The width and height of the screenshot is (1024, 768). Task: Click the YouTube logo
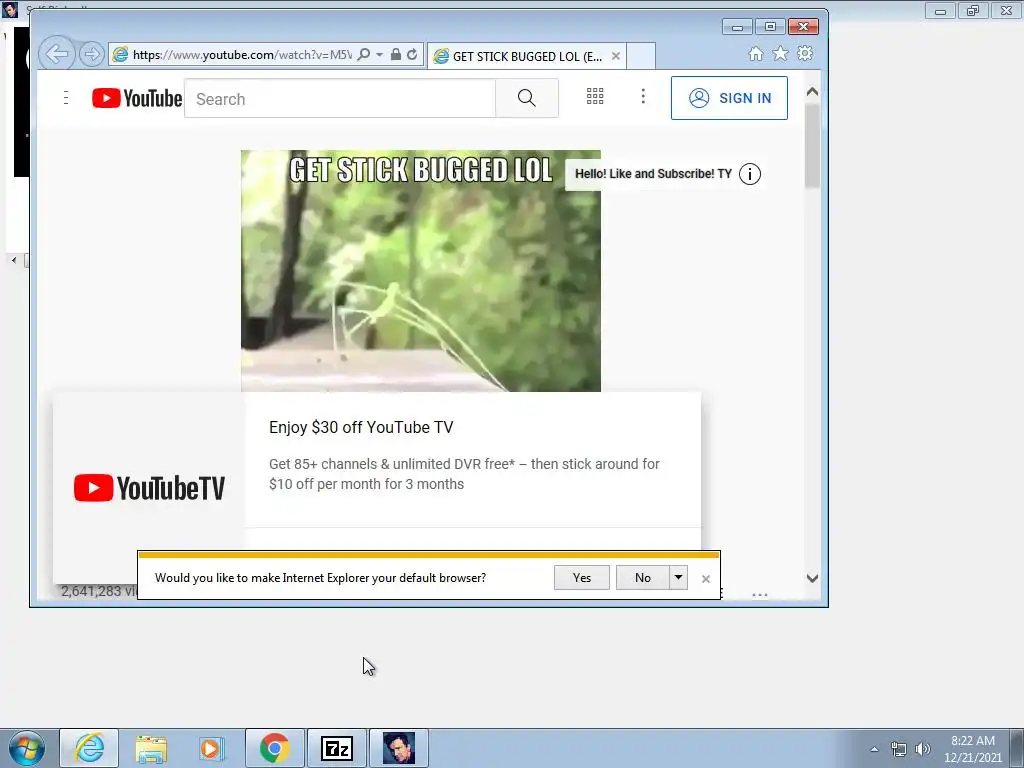point(137,98)
